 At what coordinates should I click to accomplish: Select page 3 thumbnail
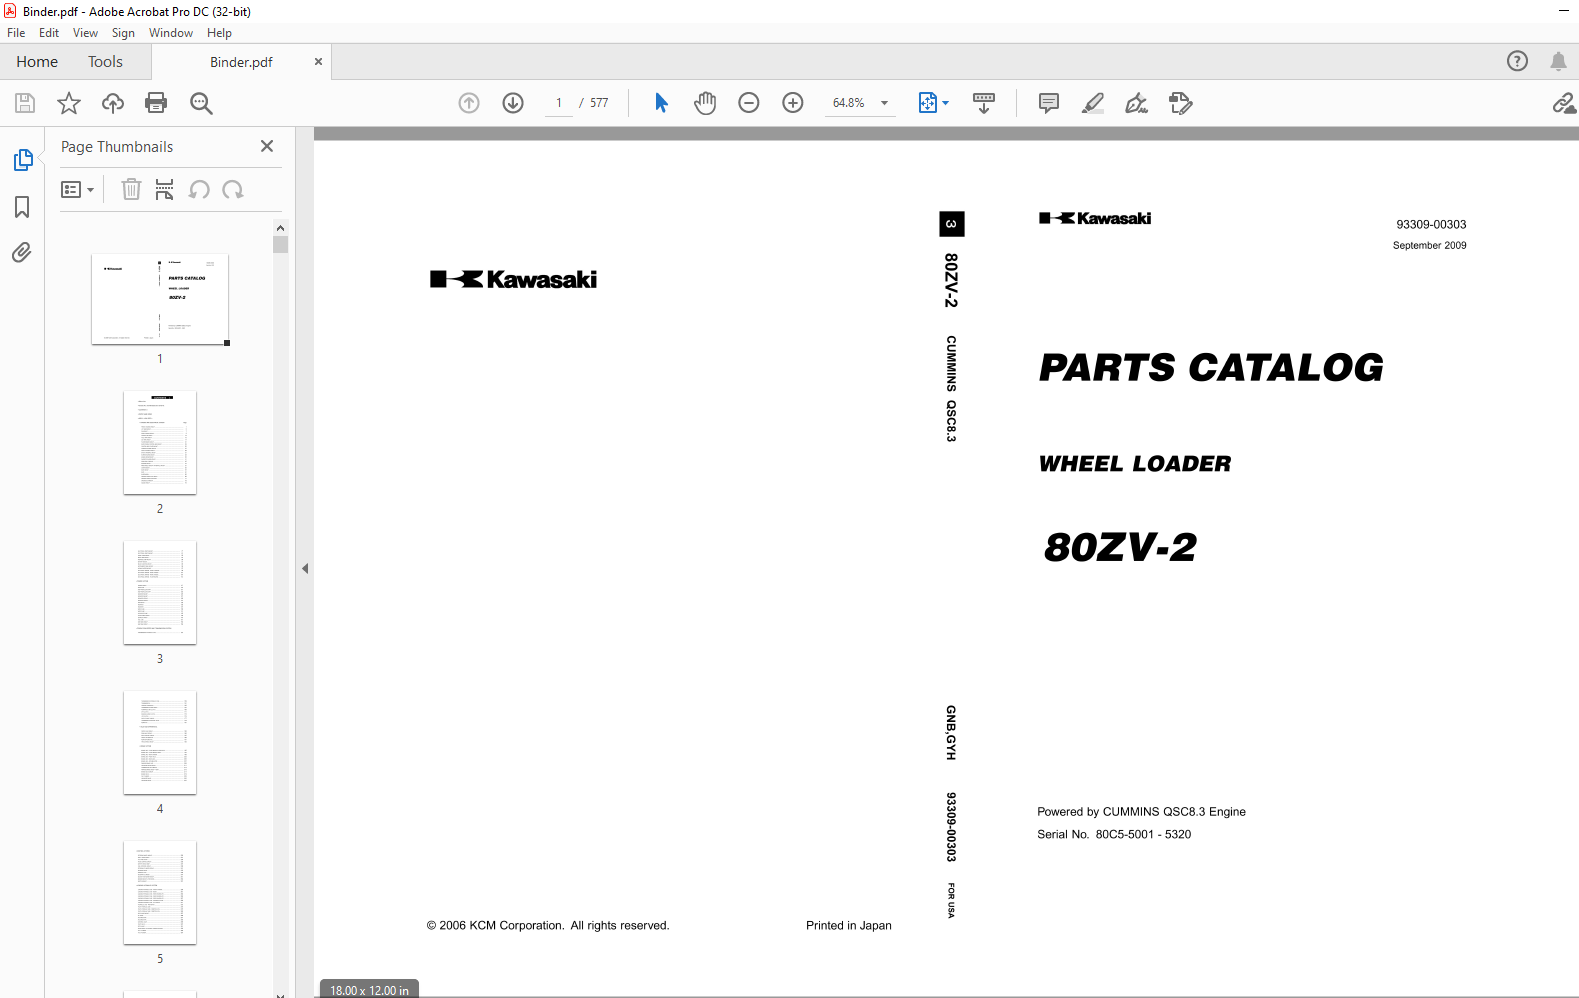(160, 592)
